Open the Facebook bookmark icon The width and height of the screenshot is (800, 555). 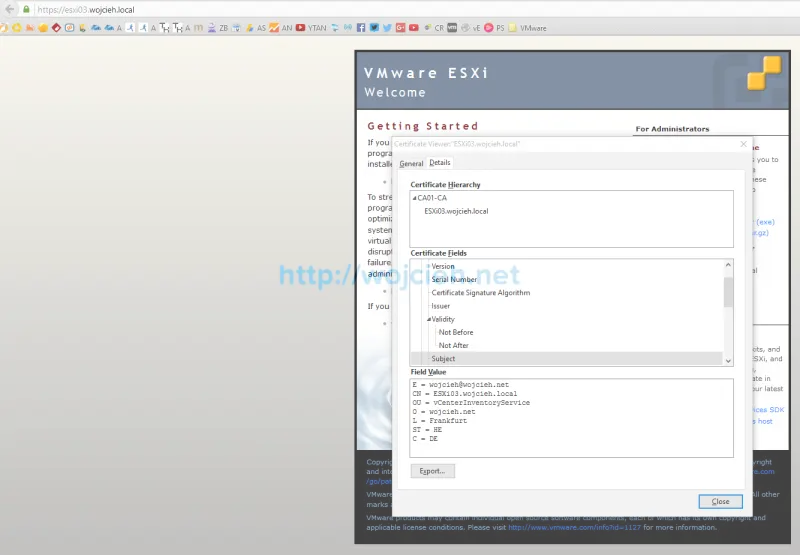tap(361, 28)
